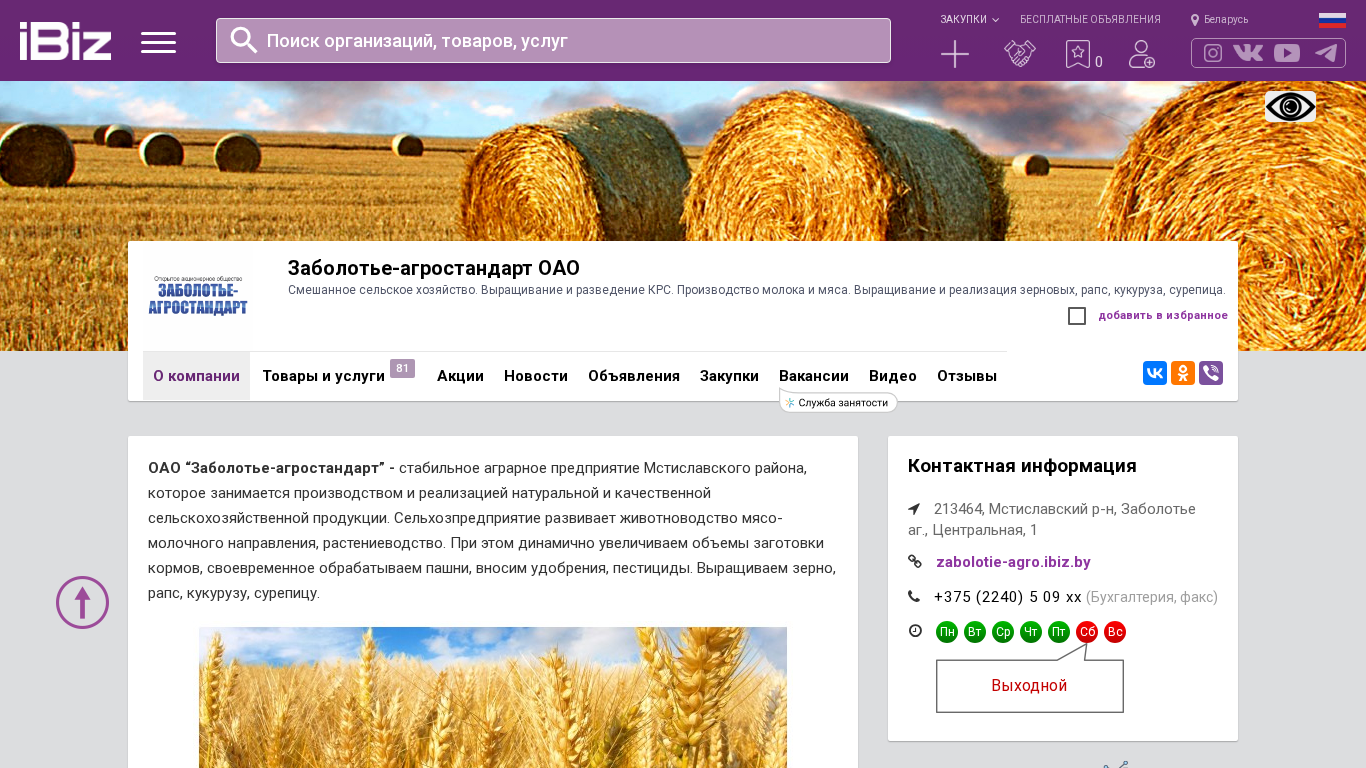Share page via Odnoklassniki button
Viewport: 1366px width, 768px height.
[x=1183, y=373]
